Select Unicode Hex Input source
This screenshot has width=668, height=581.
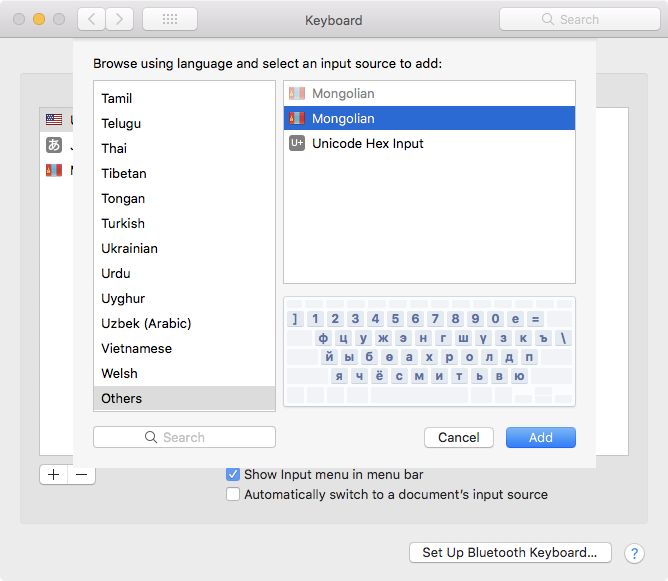pos(367,143)
